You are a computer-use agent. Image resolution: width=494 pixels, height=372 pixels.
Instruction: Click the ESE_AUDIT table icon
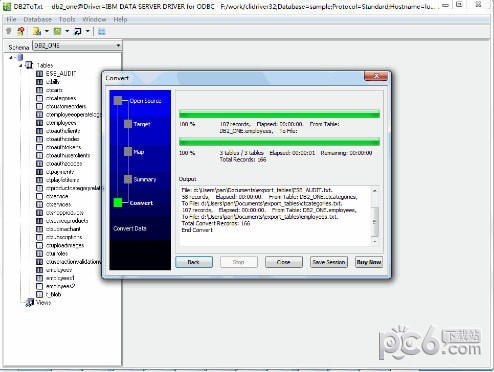40,74
